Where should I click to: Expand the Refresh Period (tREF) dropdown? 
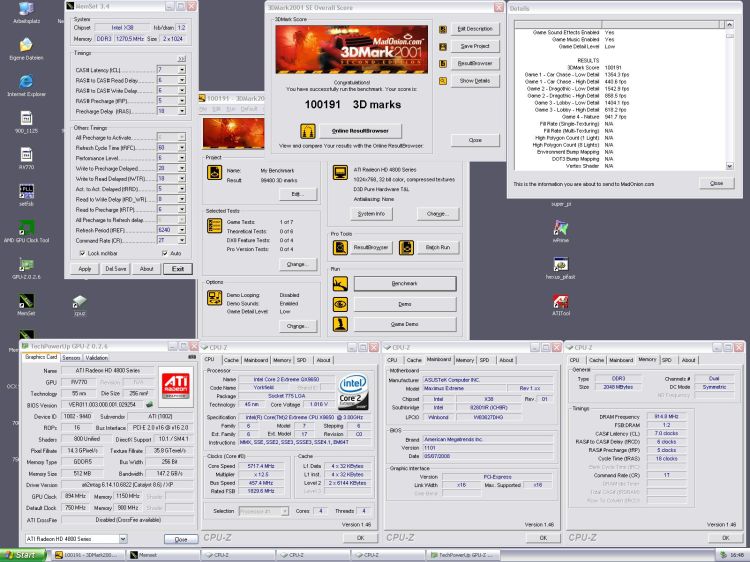[184, 229]
